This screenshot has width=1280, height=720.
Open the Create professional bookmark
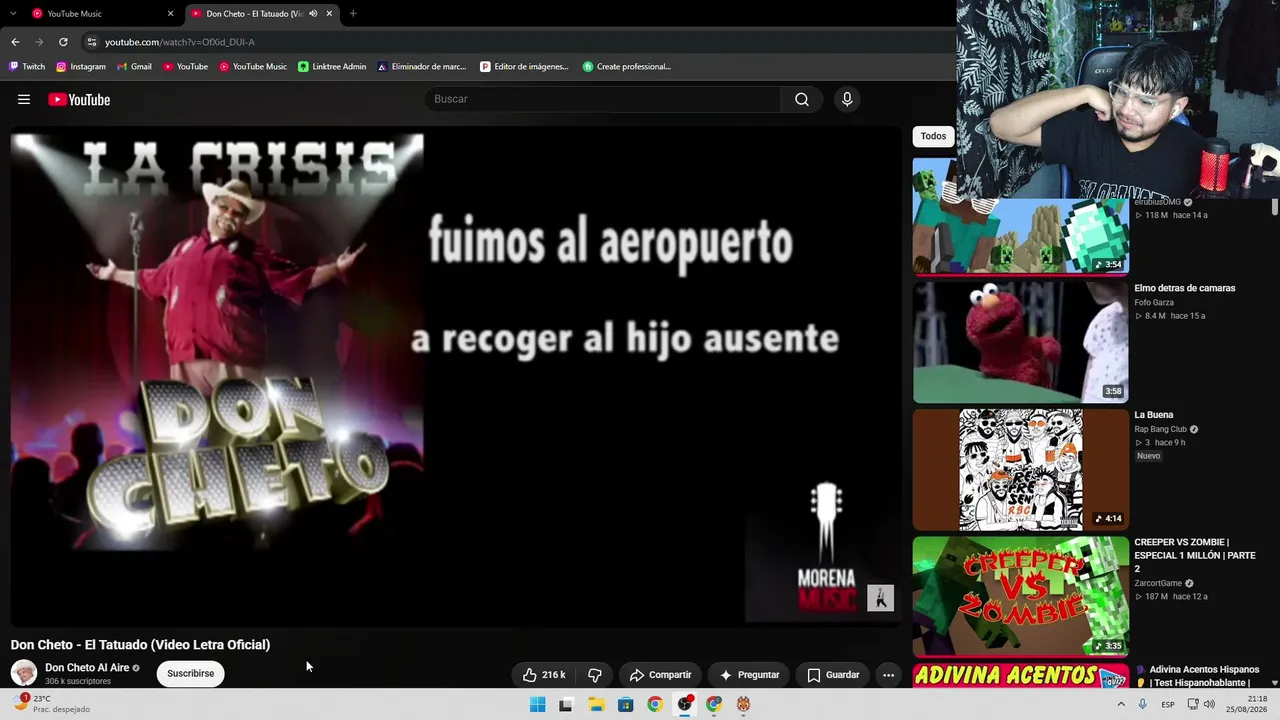pyautogui.click(x=626, y=67)
